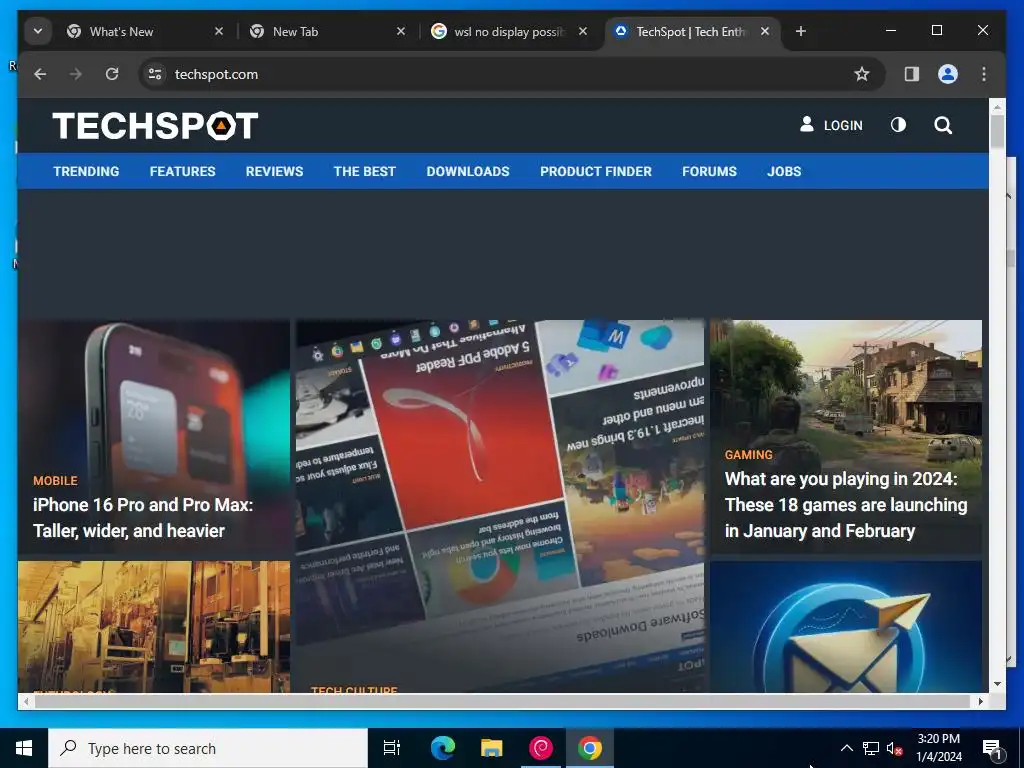
Task: Switch to the What's New tab
Action: pos(145,31)
